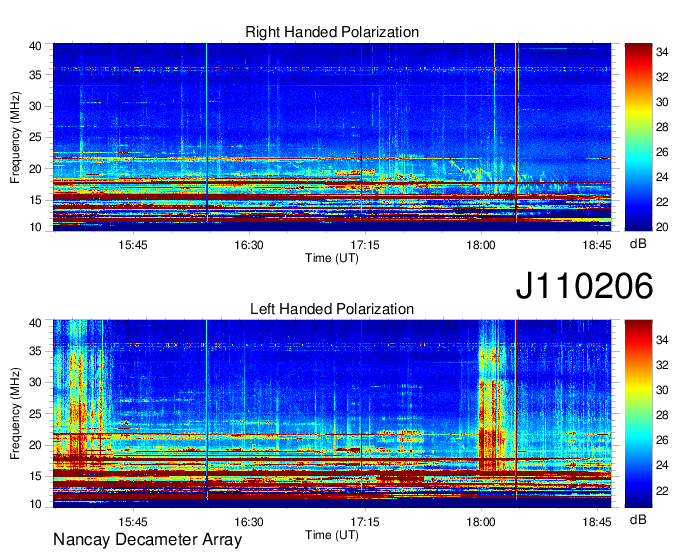Click the Time (UT) label under the Left Handed plot
680x552 pixels.
point(332,535)
